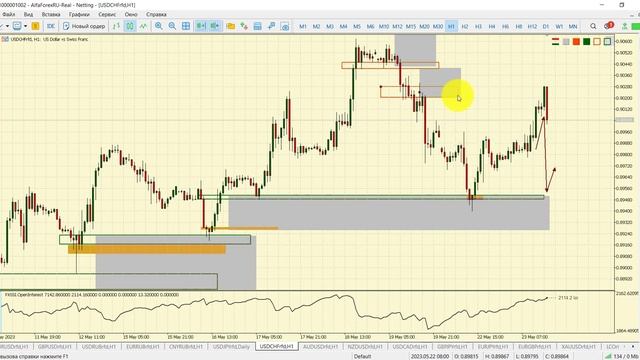Switch to the EURRUB H1 chart tab
The height and width of the screenshot is (360, 640).
[x=142, y=347]
